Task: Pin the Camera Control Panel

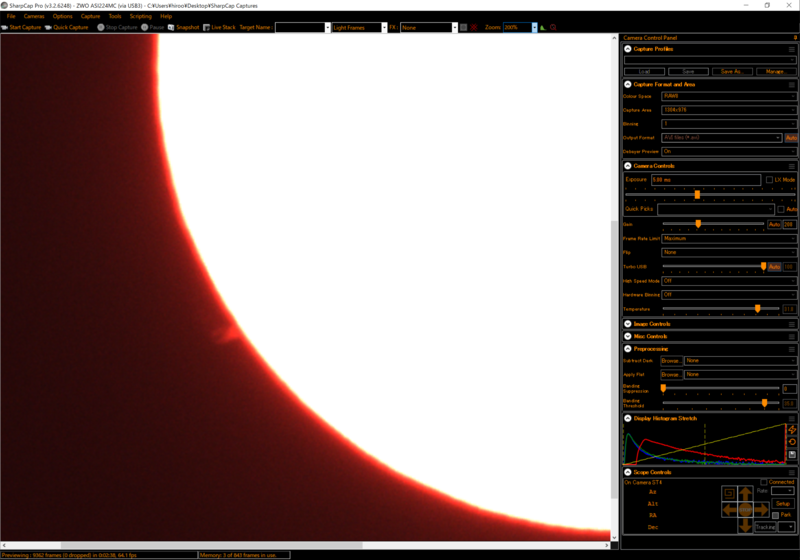Action: 795,38
